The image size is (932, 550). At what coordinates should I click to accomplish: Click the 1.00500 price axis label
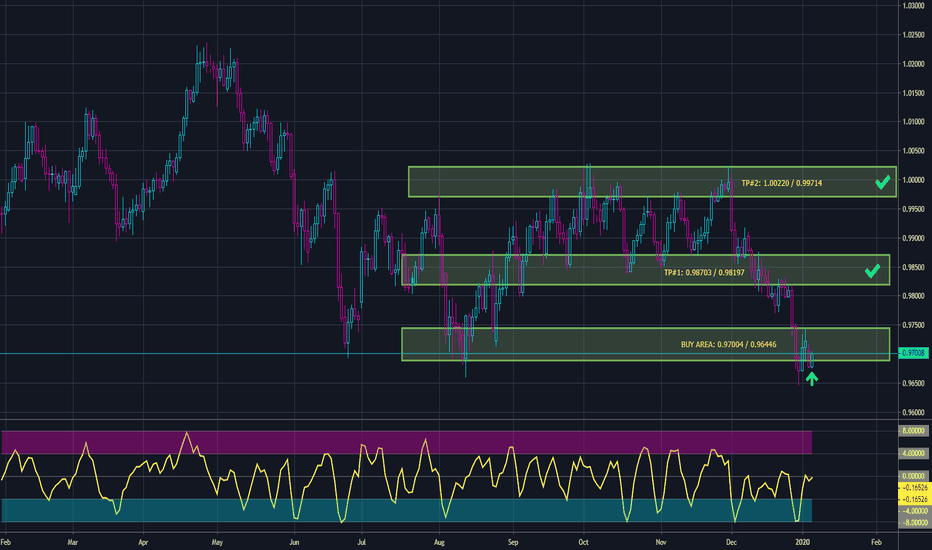pyautogui.click(x=914, y=151)
